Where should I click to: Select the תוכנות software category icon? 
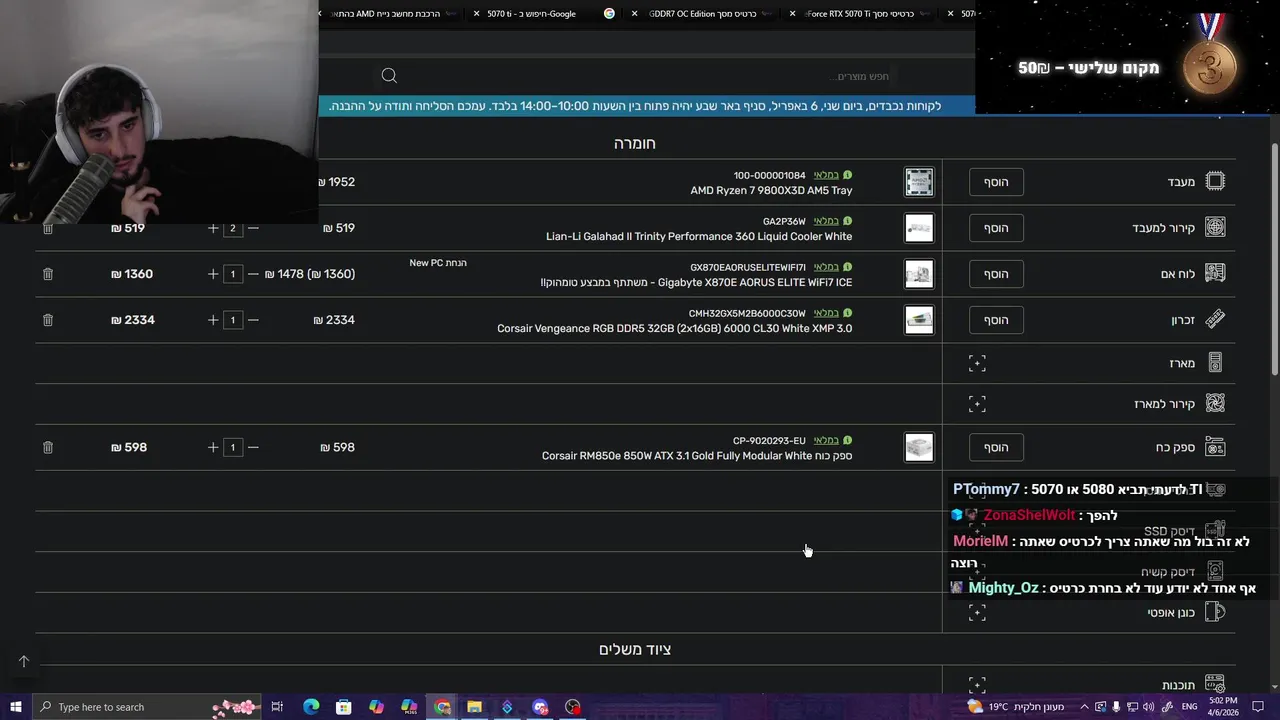[x=1215, y=685]
